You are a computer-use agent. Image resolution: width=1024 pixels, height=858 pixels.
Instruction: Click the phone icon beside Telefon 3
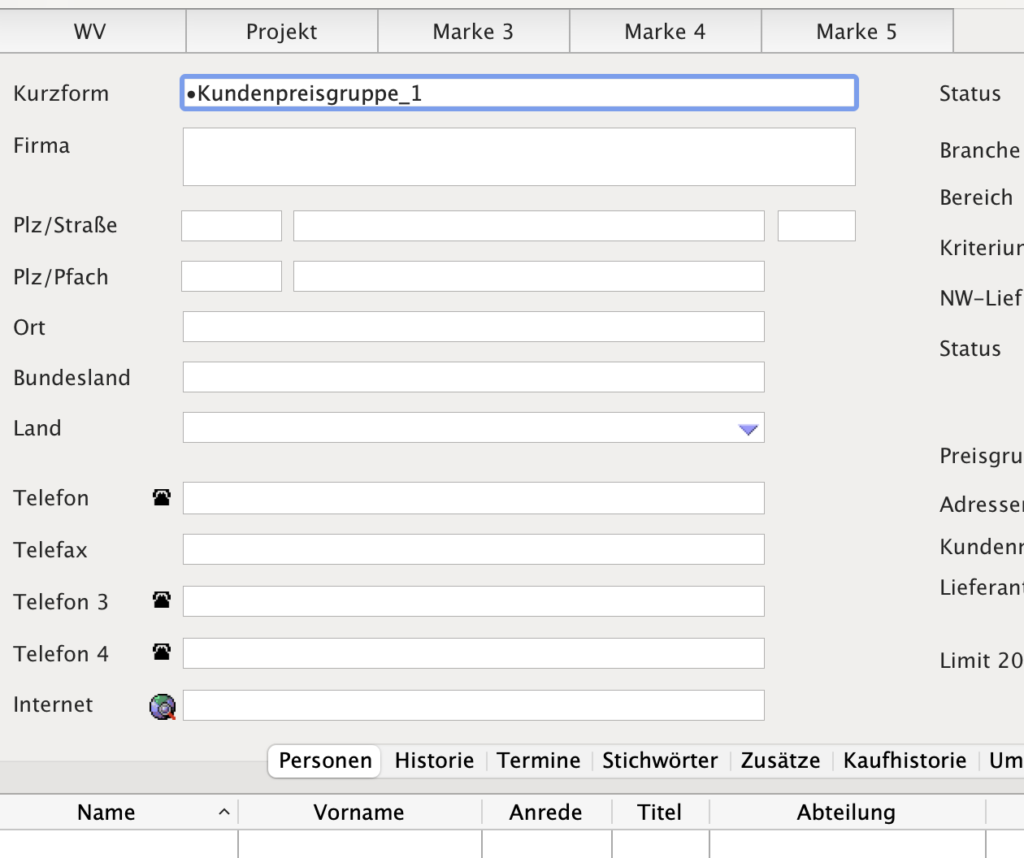[x=161, y=601]
